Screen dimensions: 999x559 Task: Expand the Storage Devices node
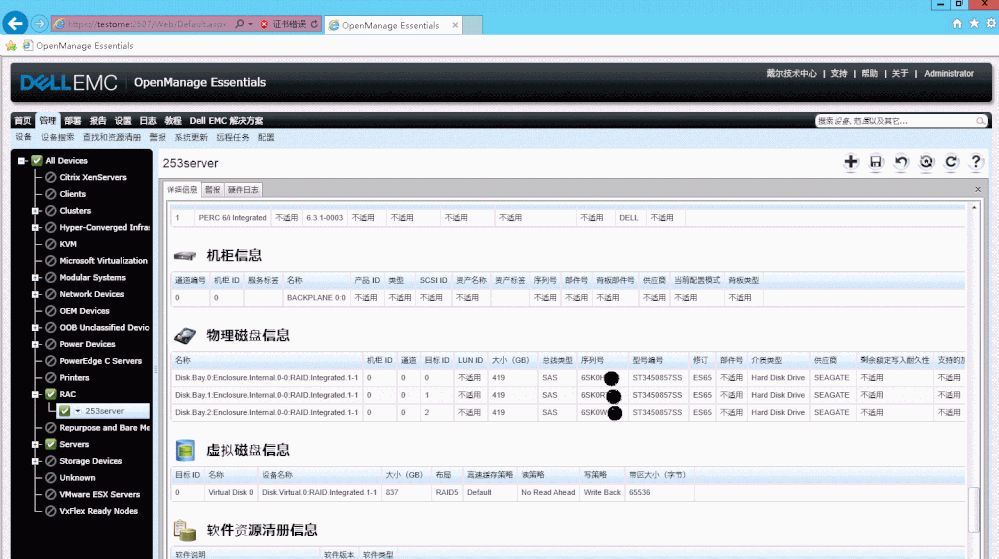coord(36,461)
